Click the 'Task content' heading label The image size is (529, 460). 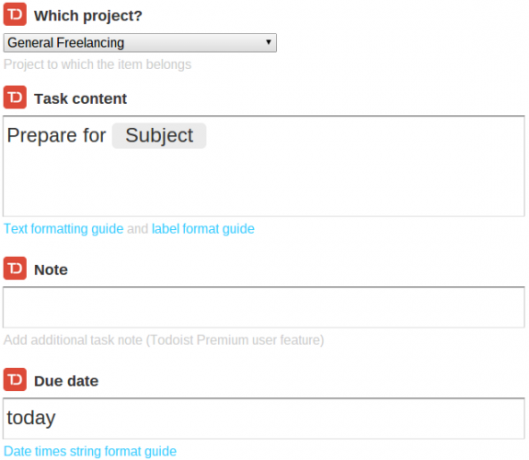pos(81,99)
